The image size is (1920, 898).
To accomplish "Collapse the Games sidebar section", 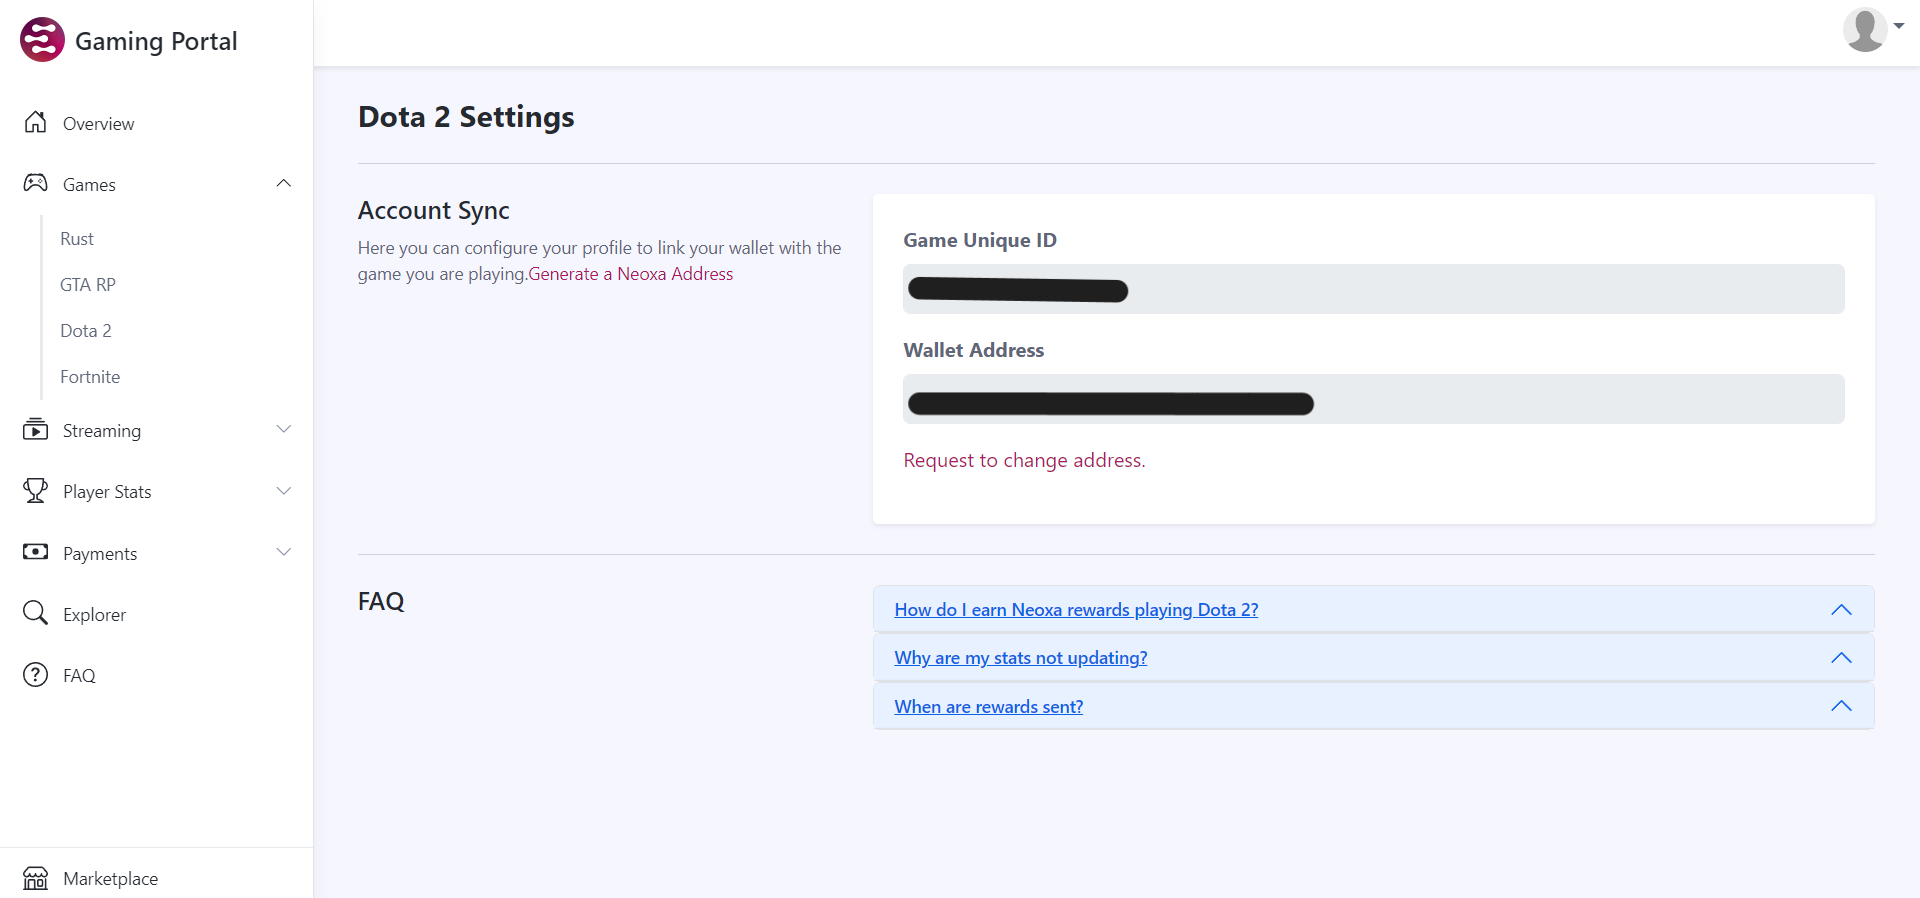I will tap(284, 183).
